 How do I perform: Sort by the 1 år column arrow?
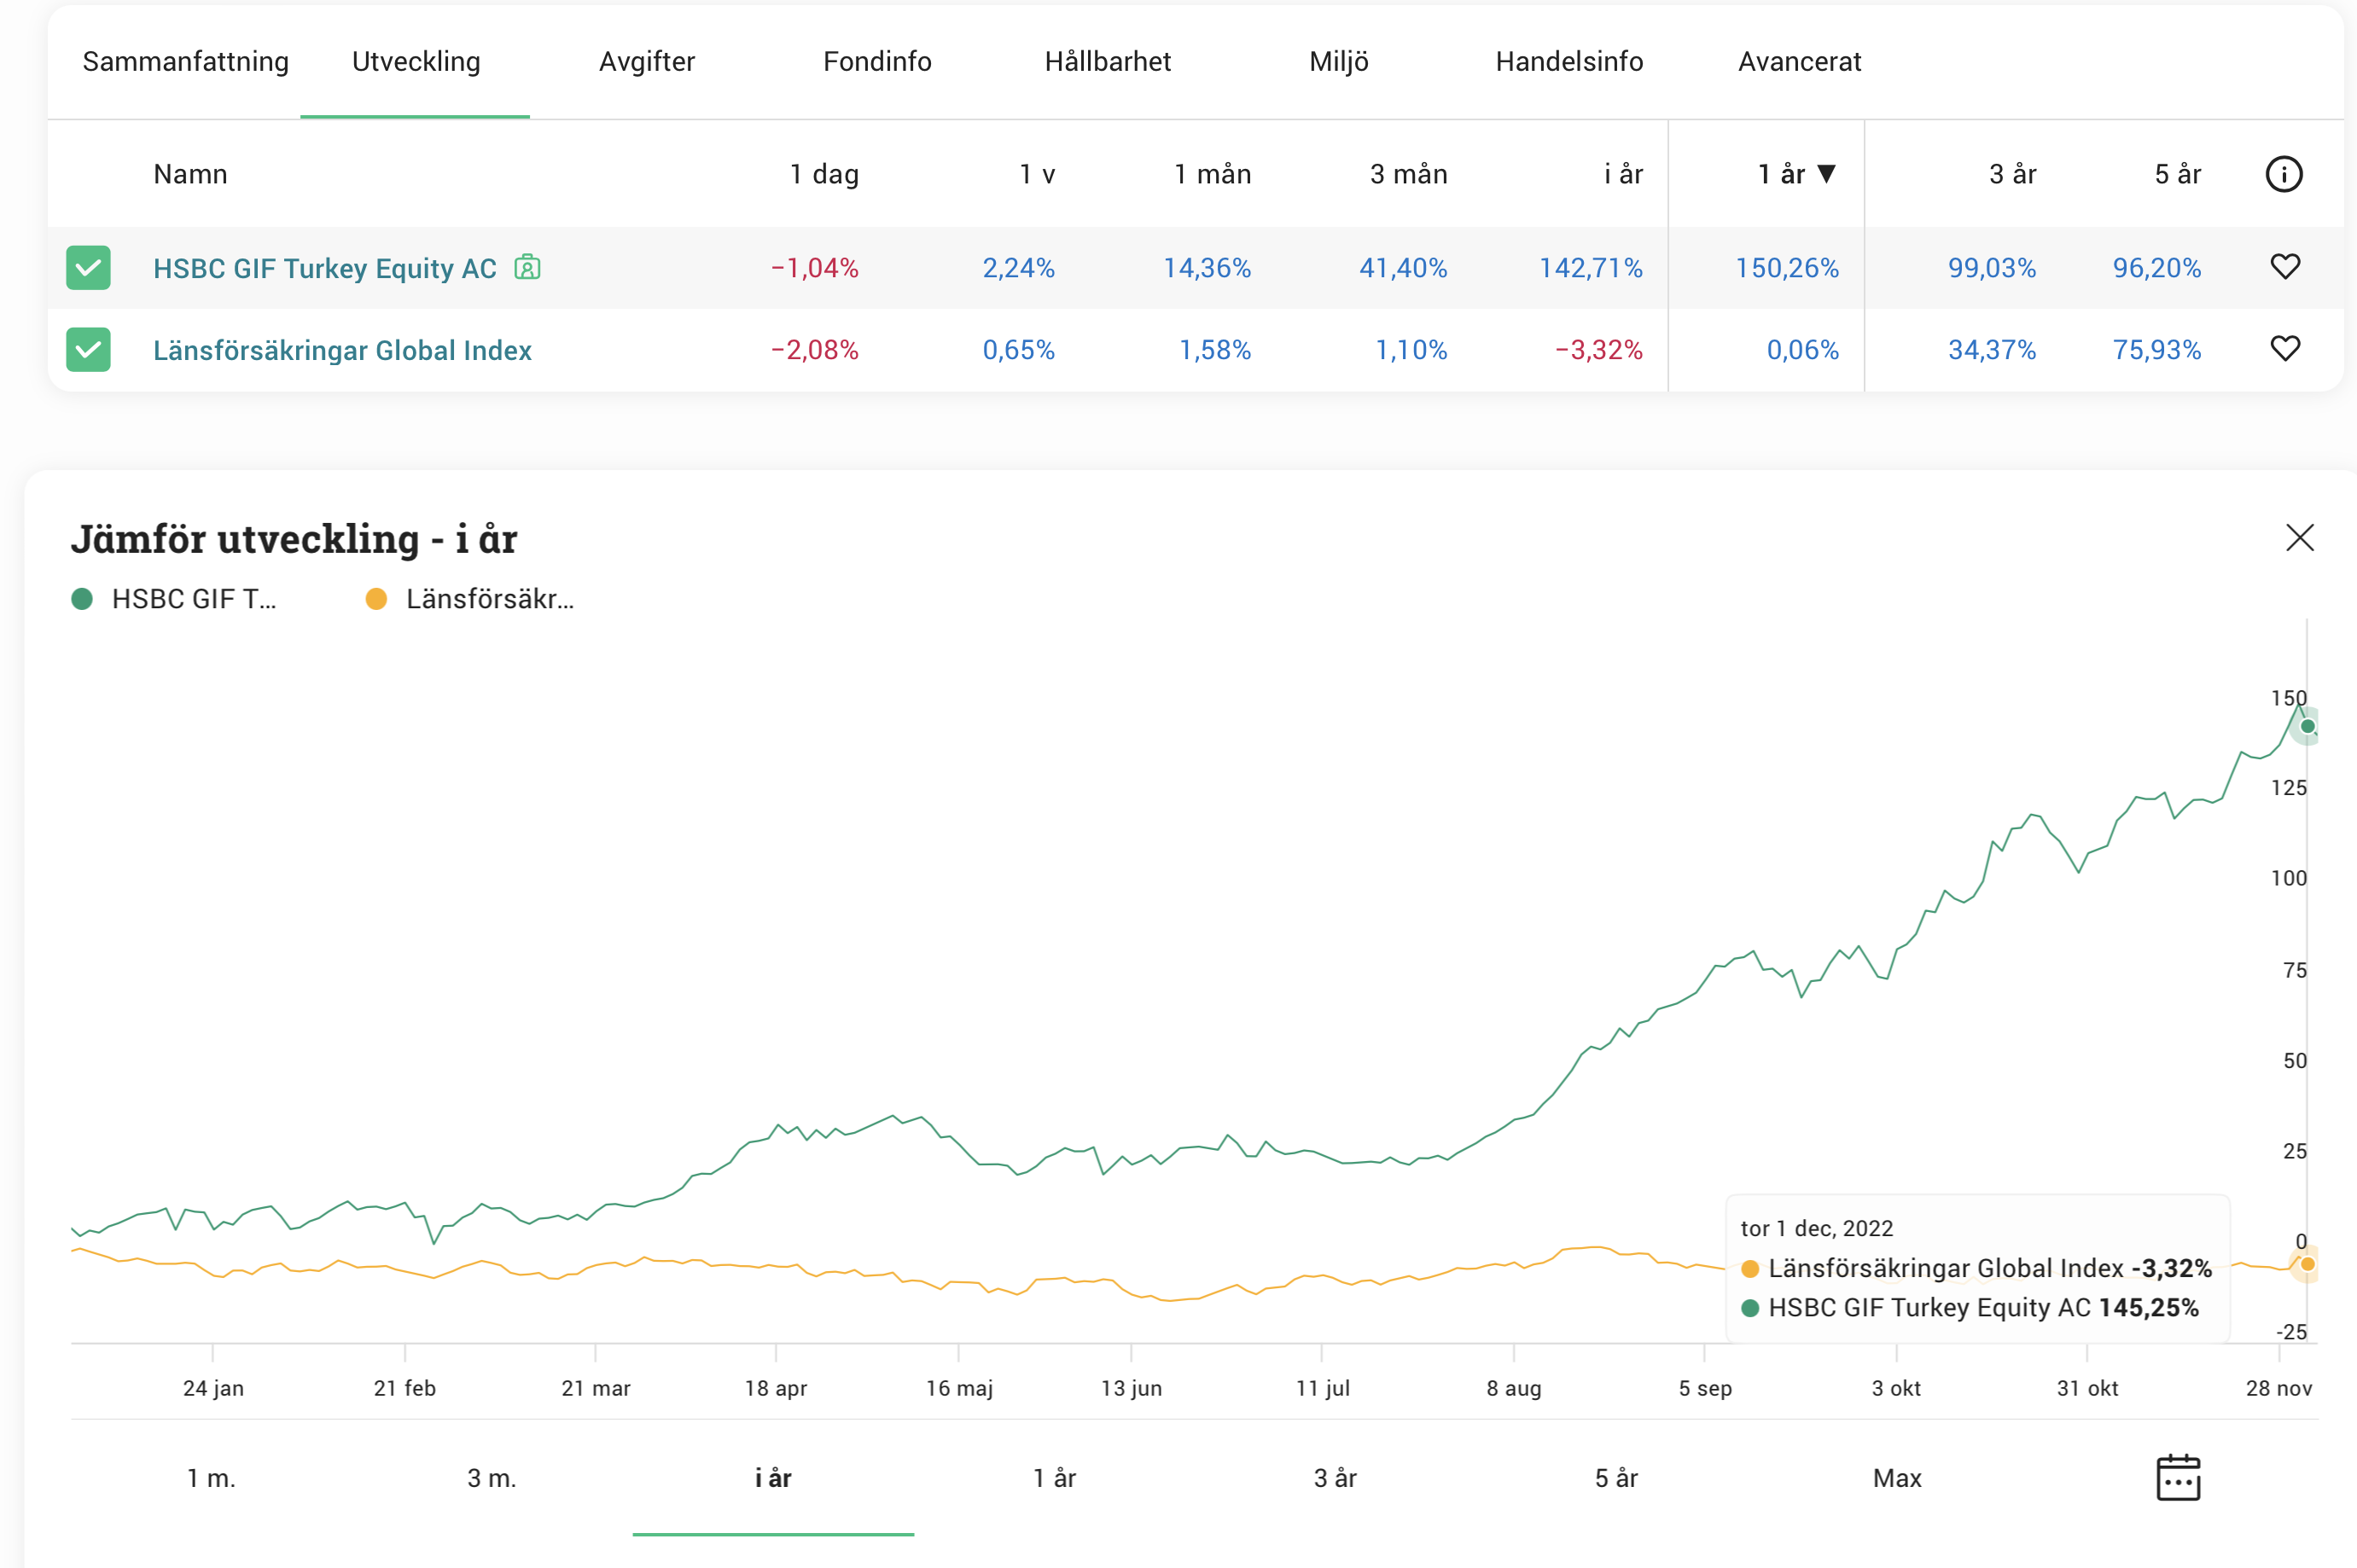[1826, 174]
